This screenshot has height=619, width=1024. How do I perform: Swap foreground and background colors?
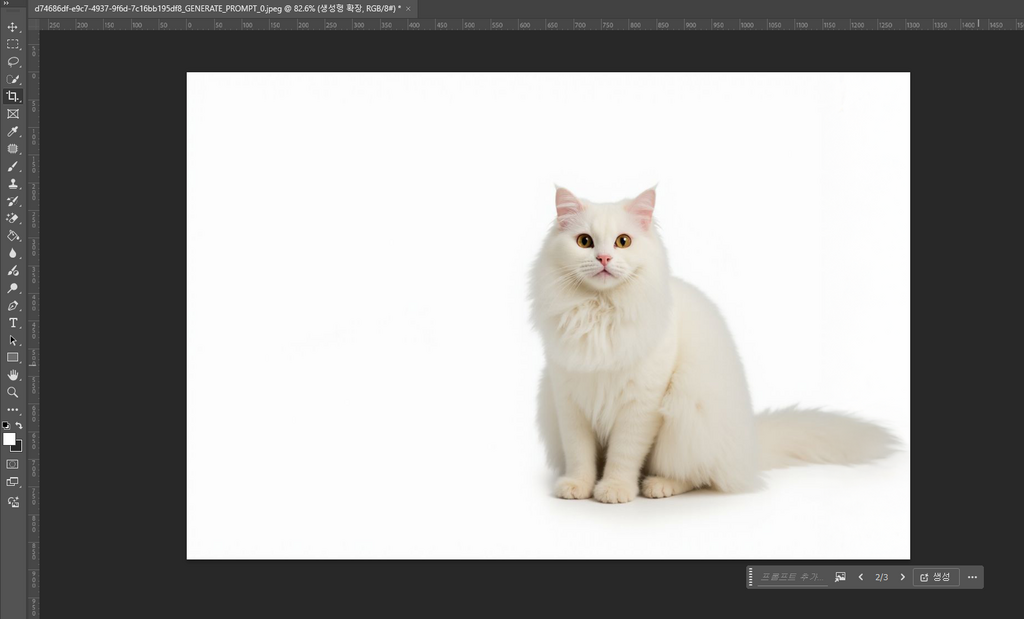point(19,425)
